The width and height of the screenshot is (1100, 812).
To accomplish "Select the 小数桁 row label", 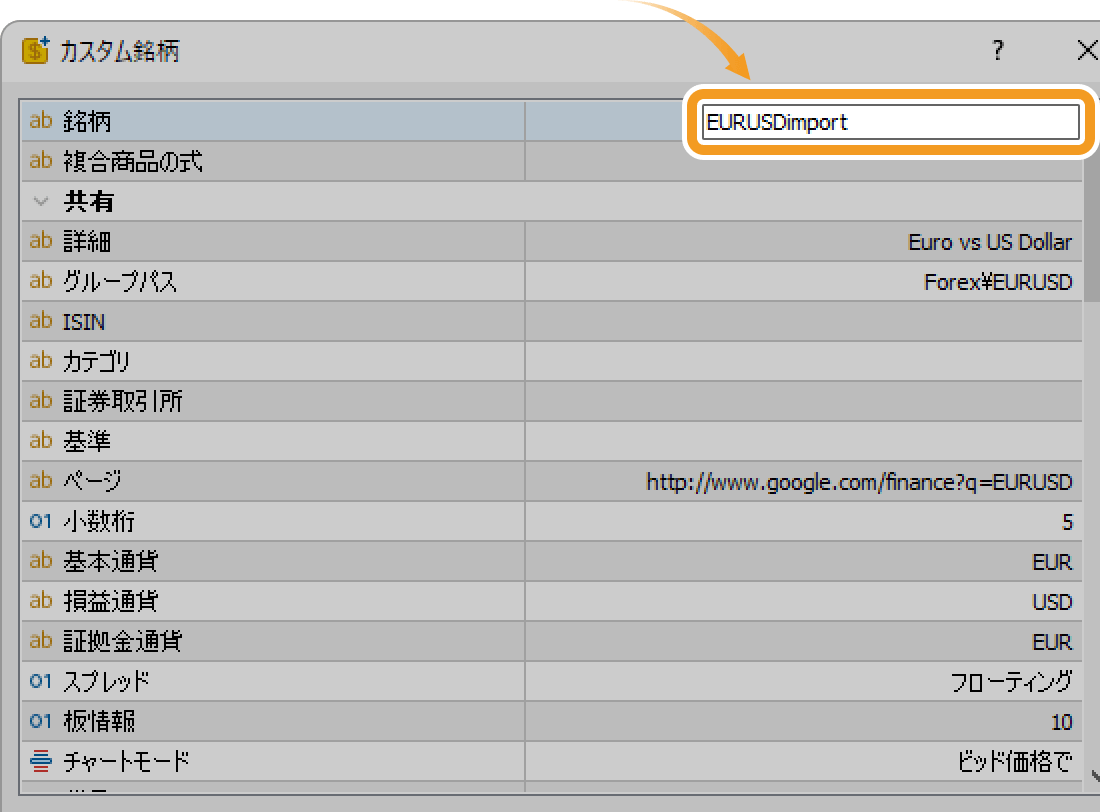I will click(99, 521).
